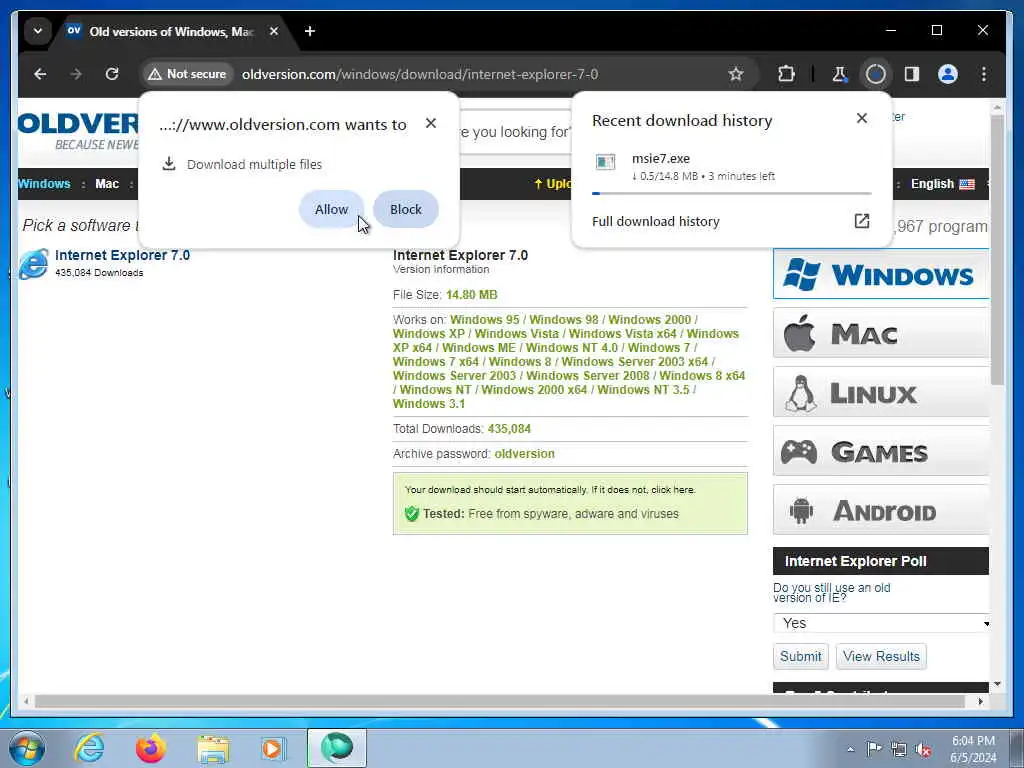Click the msie7.exe download progress bar
Screen dimensions: 1024x768
[x=731, y=193]
